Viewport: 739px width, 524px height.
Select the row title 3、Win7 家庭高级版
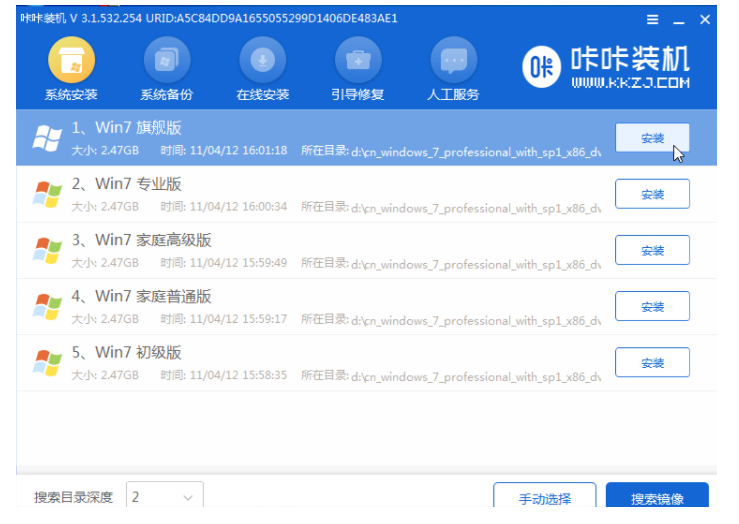click(x=141, y=240)
